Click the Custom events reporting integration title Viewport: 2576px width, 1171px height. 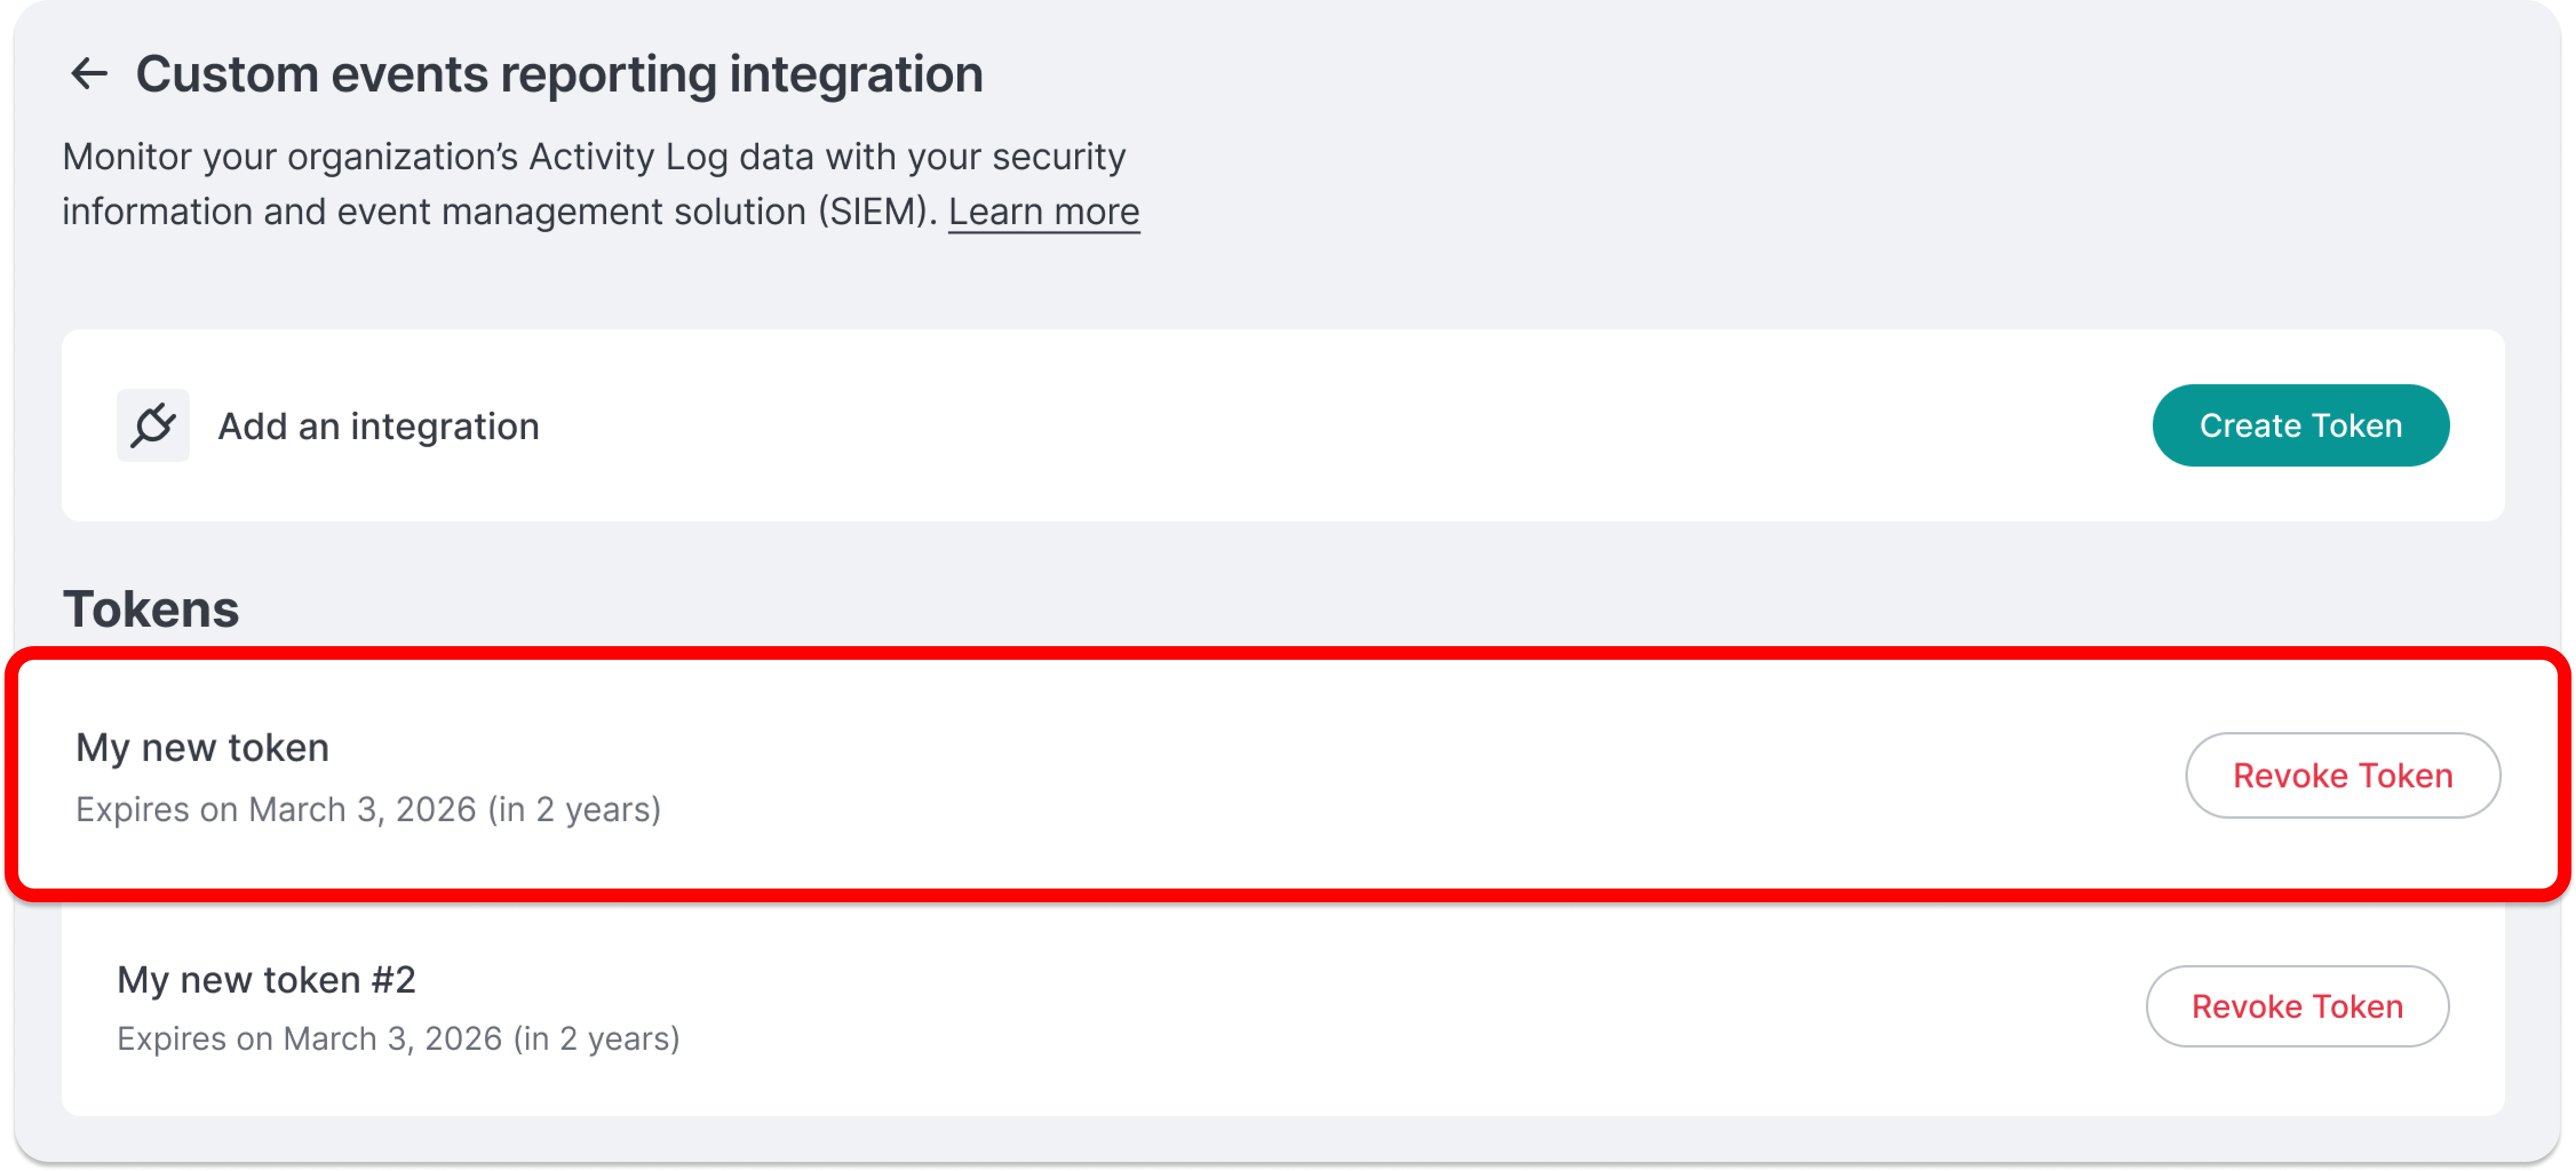559,75
